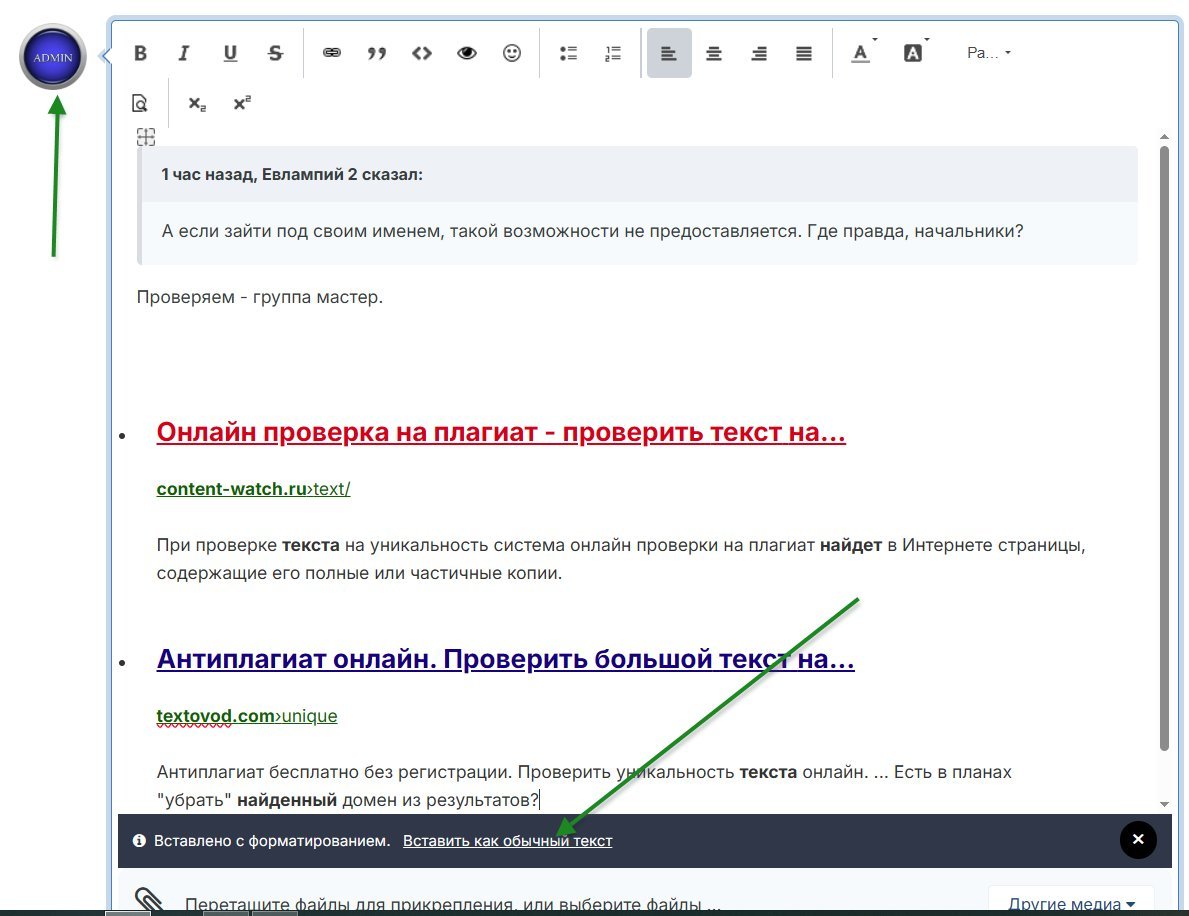Click the paperclip attachment icon

pyautogui.click(x=149, y=899)
